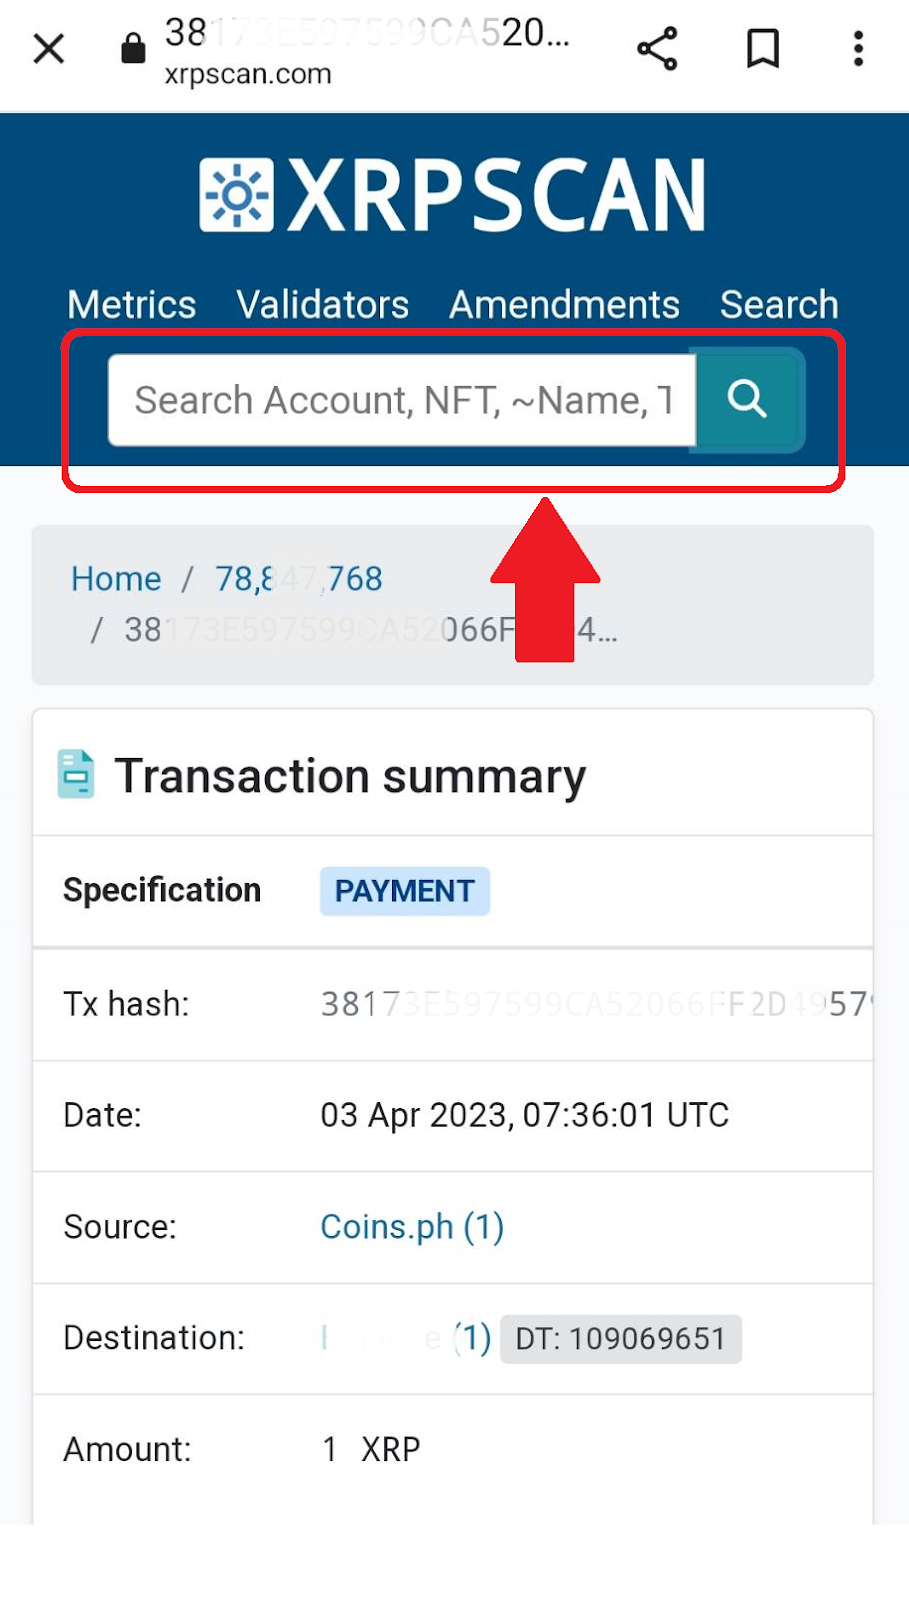This screenshot has height=1600, width=909.
Task: Select the PAYMENT specification badge
Action: 404,890
